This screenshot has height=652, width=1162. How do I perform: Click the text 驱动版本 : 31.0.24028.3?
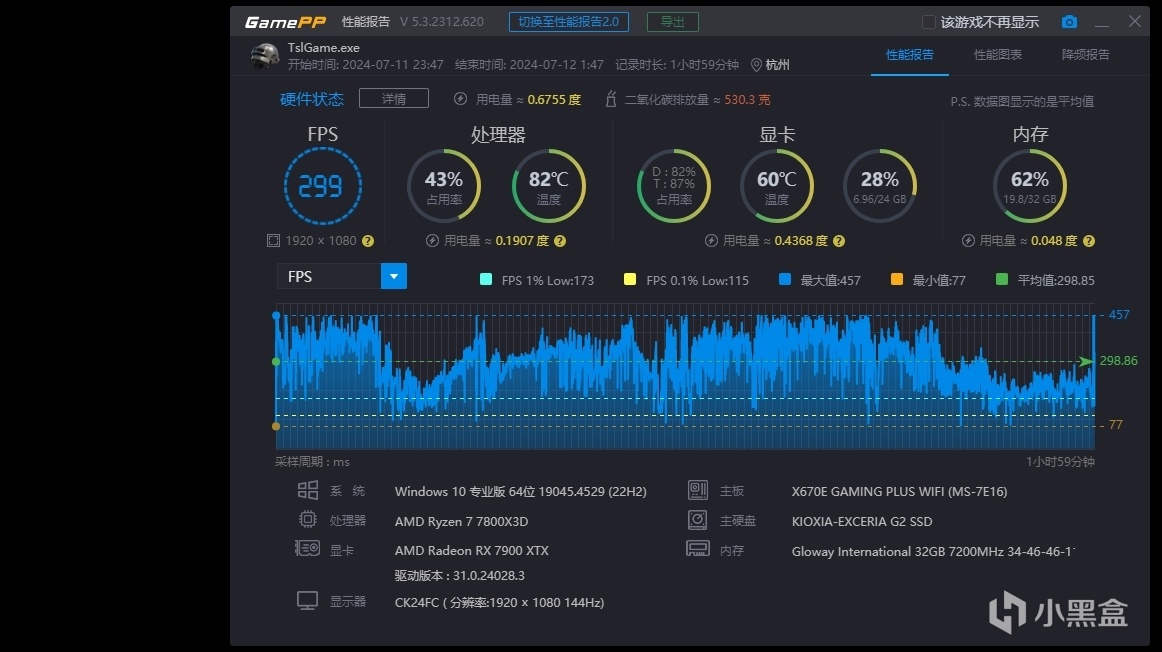point(459,576)
